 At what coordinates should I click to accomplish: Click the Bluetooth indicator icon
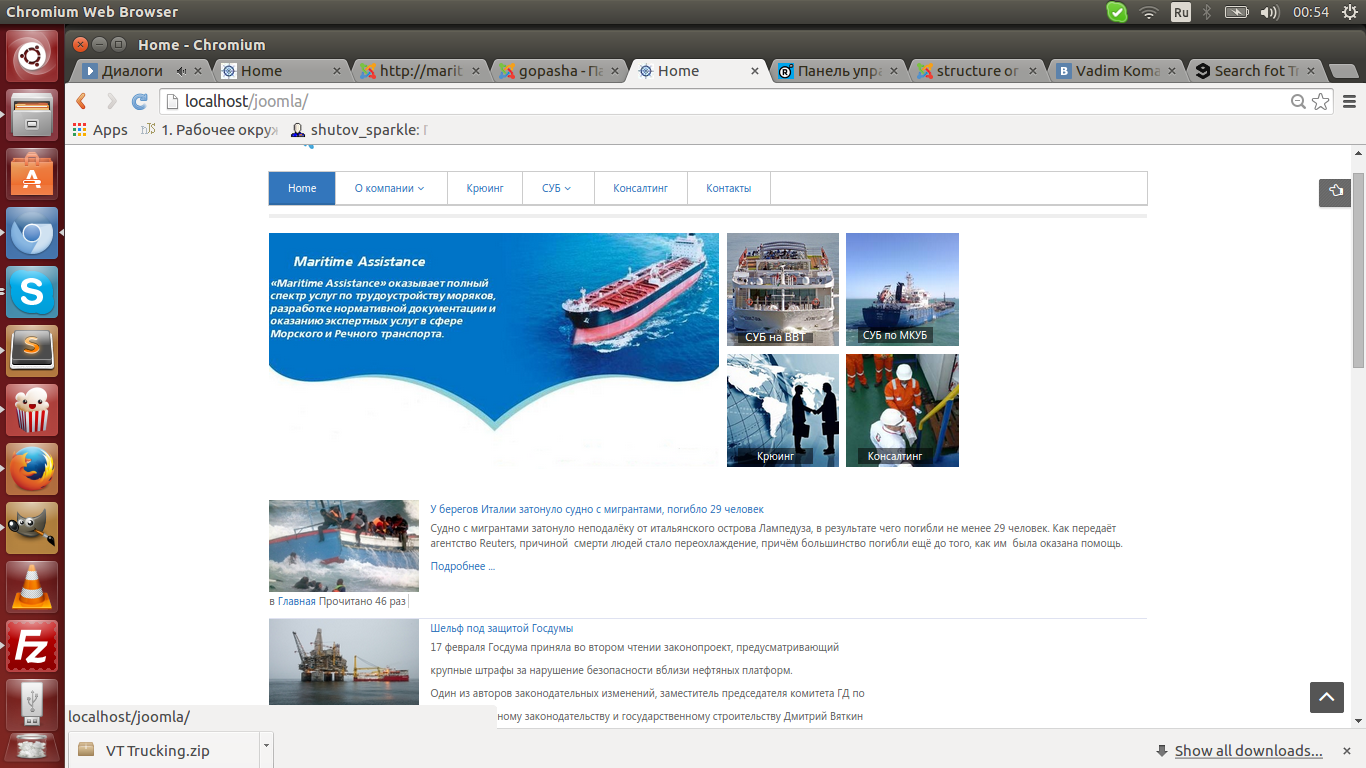1207,12
